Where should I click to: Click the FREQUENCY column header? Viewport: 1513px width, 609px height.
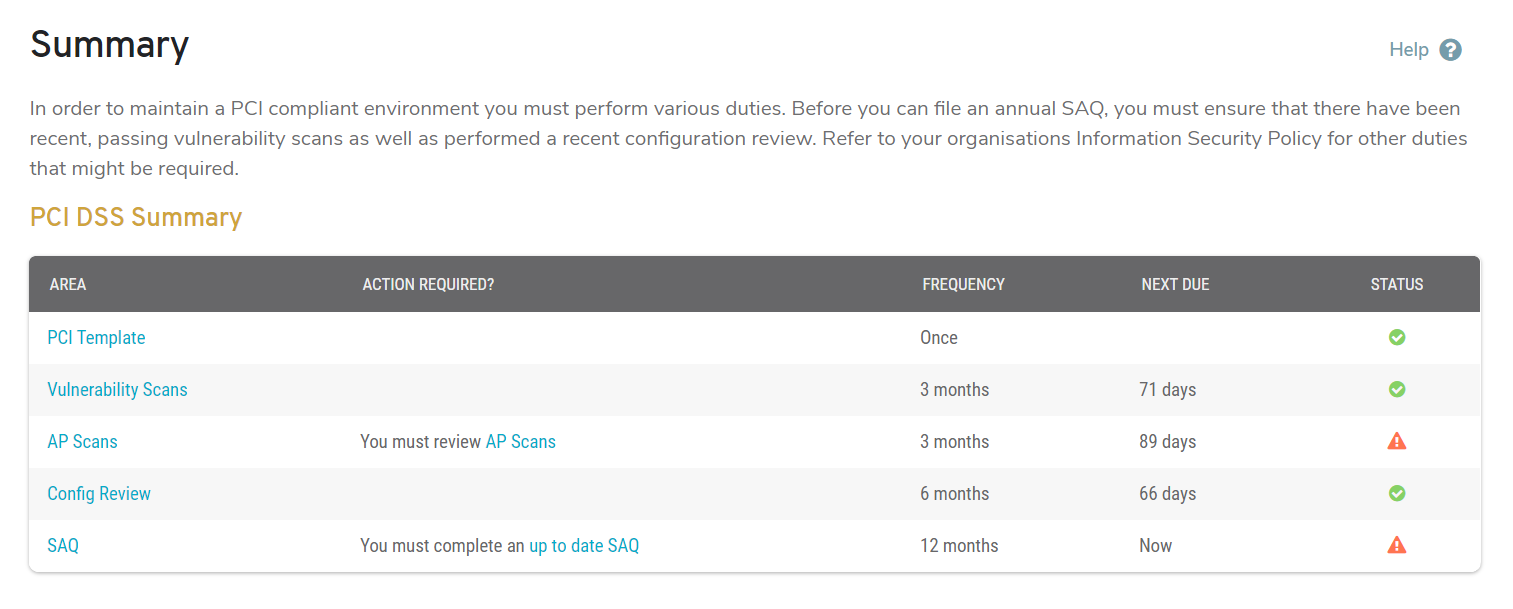(x=963, y=285)
